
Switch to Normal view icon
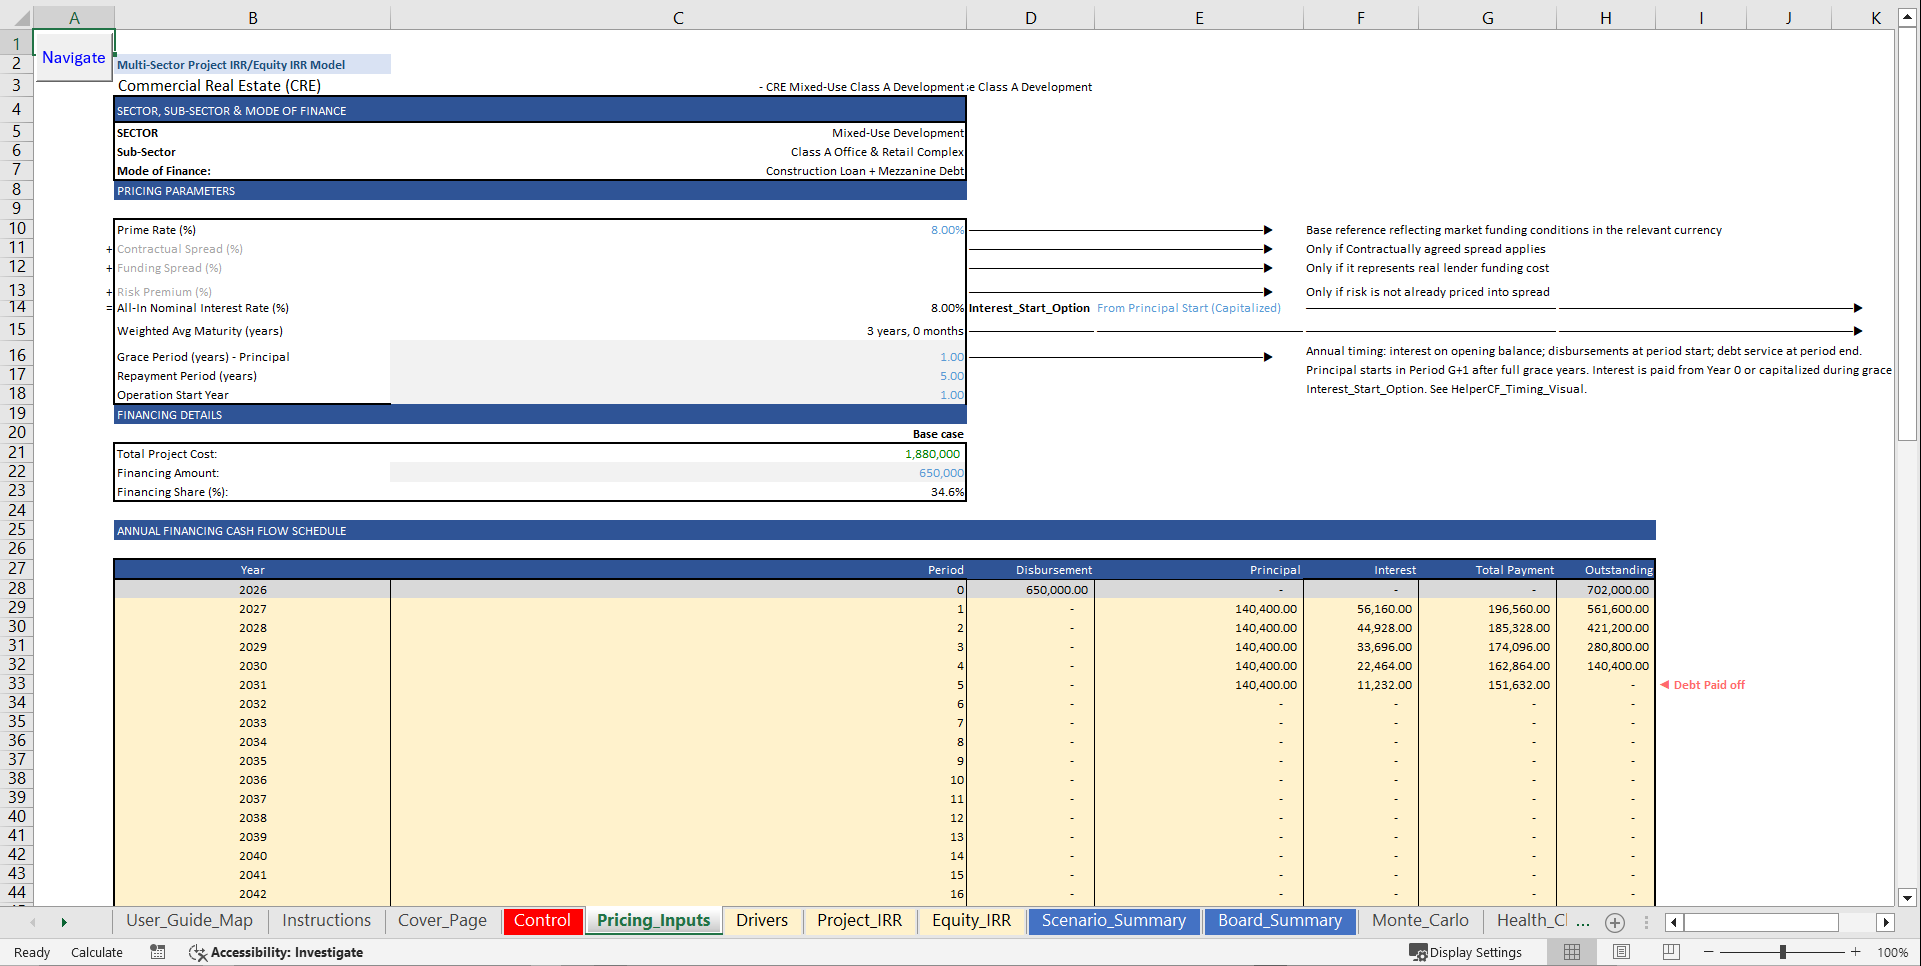click(1572, 952)
